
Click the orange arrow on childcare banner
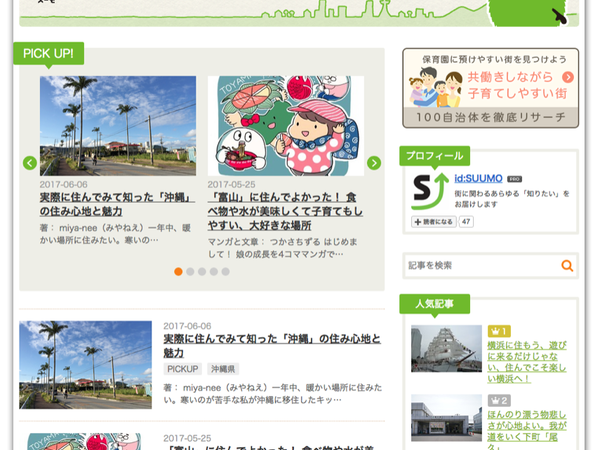click(568, 78)
